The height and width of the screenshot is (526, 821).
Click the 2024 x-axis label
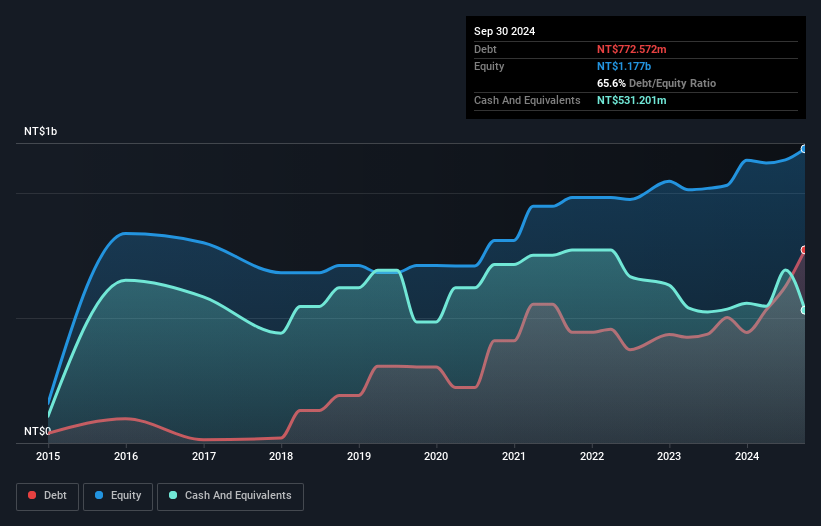click(x=747, y=456)
